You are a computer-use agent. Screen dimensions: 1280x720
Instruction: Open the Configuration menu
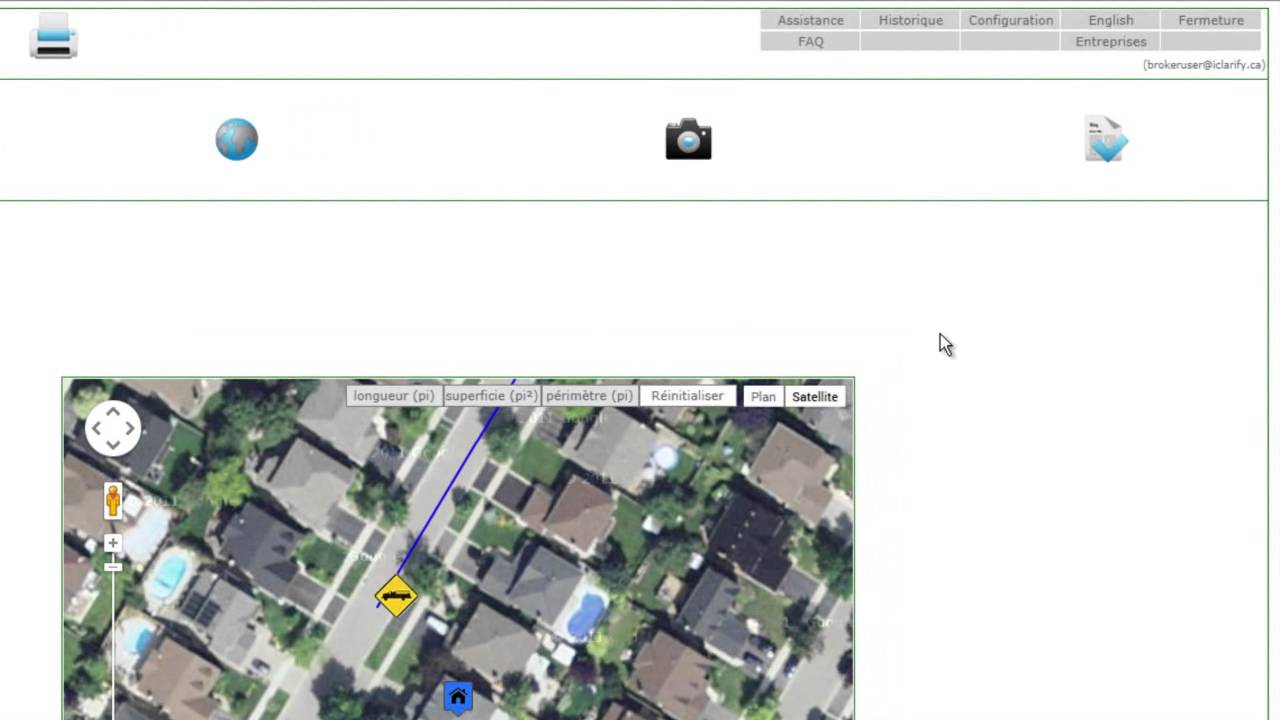[1010, 20]
